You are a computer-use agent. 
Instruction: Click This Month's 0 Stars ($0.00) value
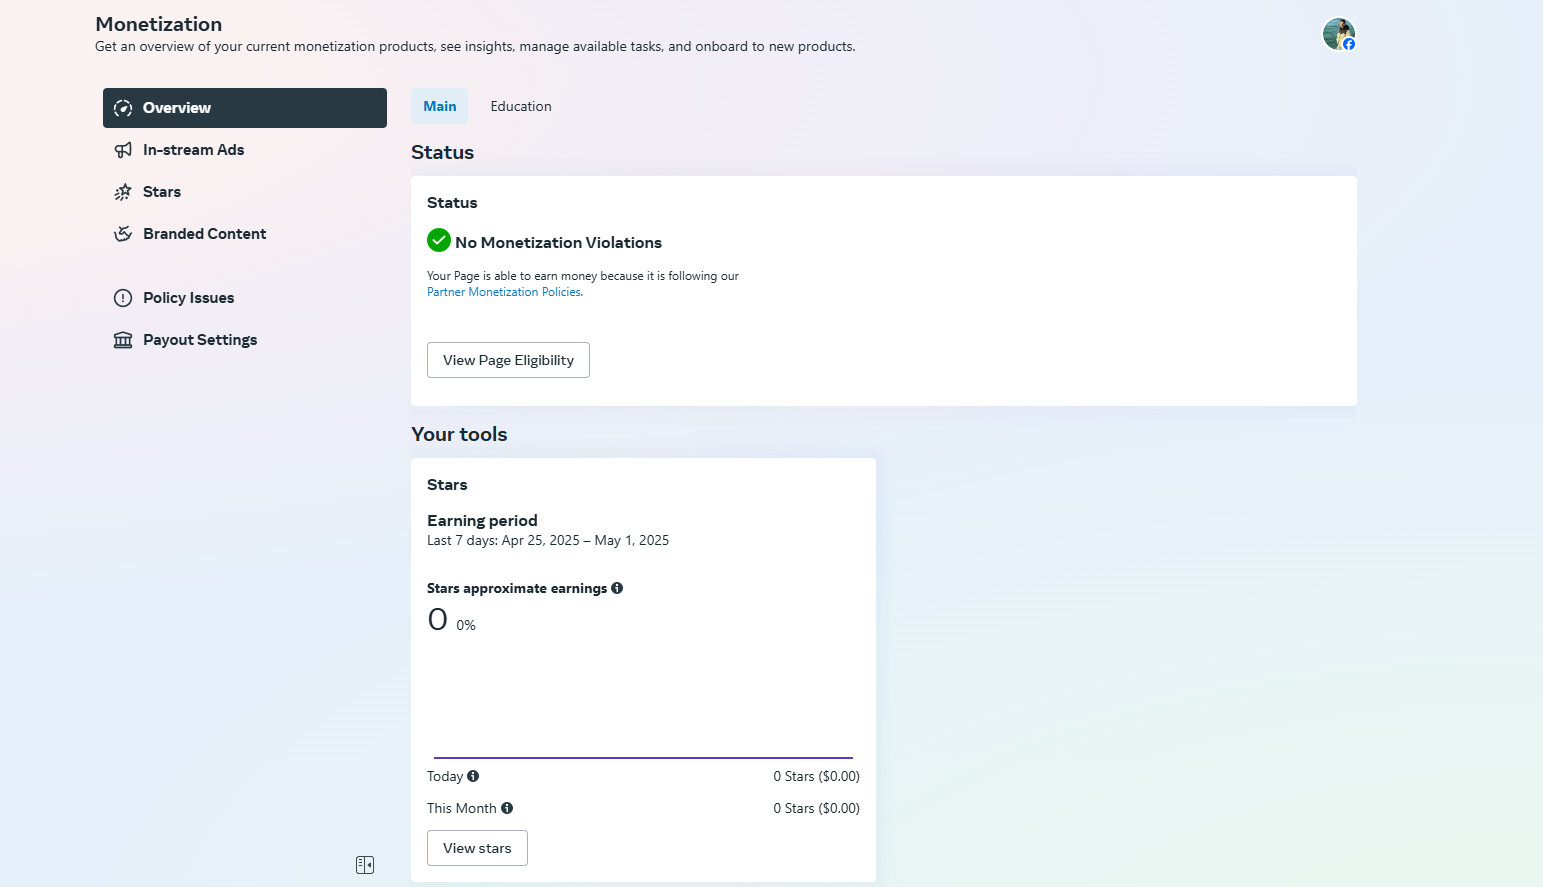coord(816,808)
